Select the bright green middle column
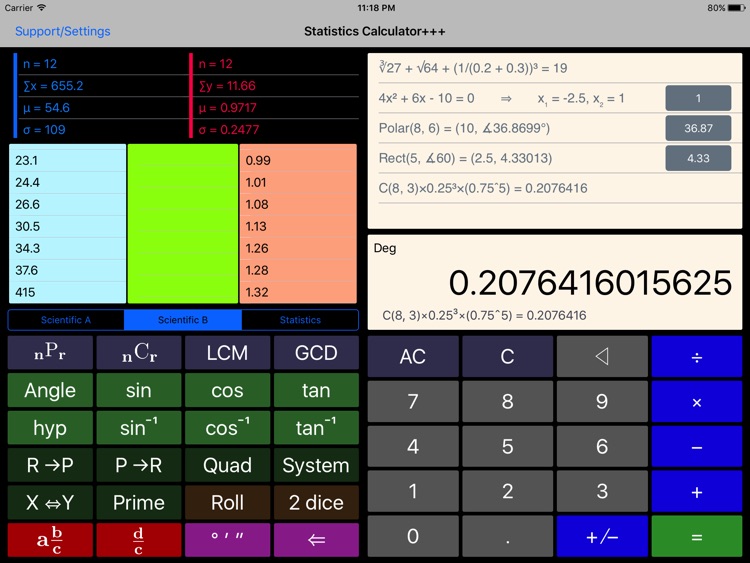 (182, 224)
